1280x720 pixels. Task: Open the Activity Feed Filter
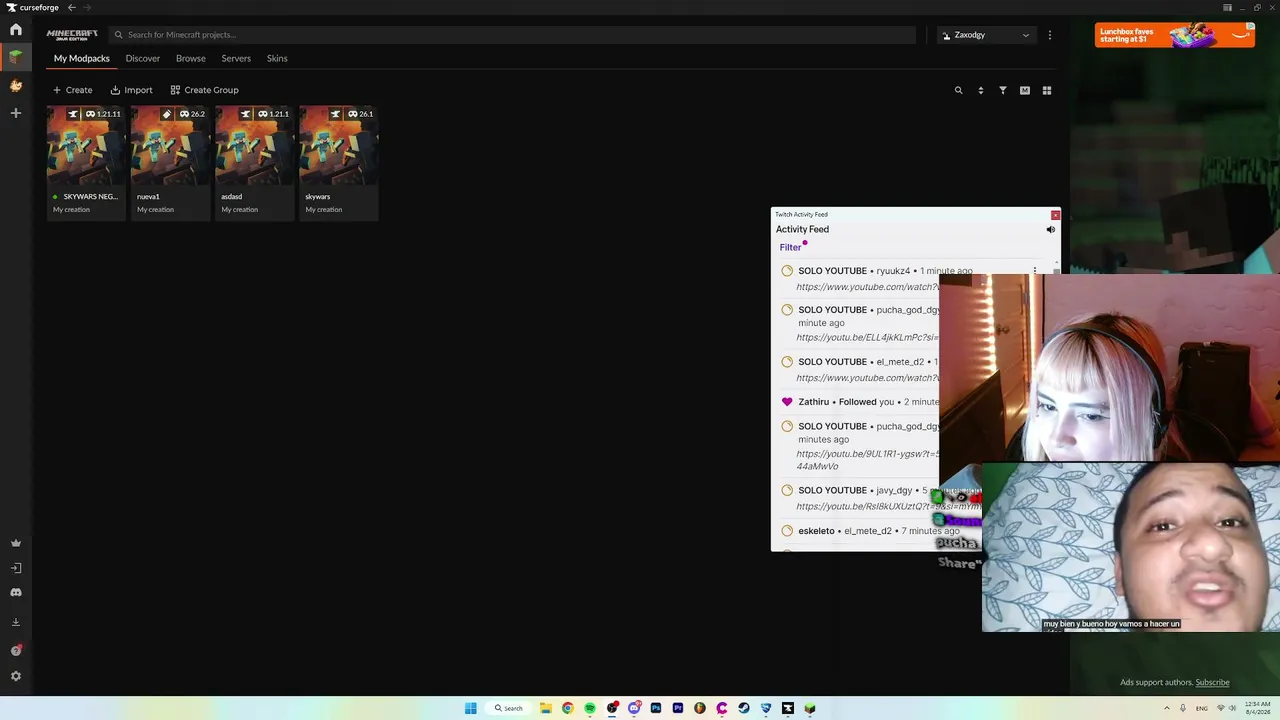790,247
